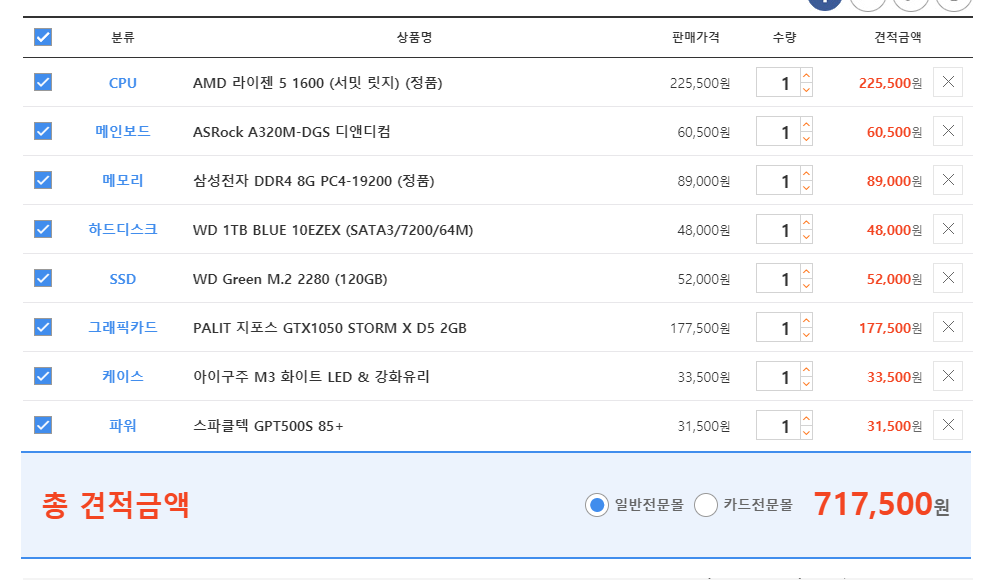Click the 파워 quantity input field
988x580 pixels.
[778, 426]
